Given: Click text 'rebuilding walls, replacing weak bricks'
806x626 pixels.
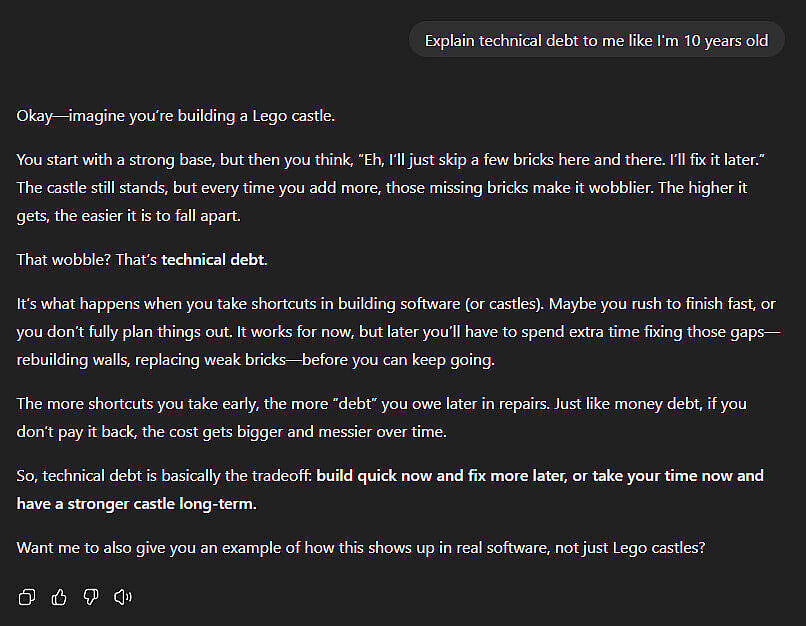Looking at the screenshot, I should (151, 360).
